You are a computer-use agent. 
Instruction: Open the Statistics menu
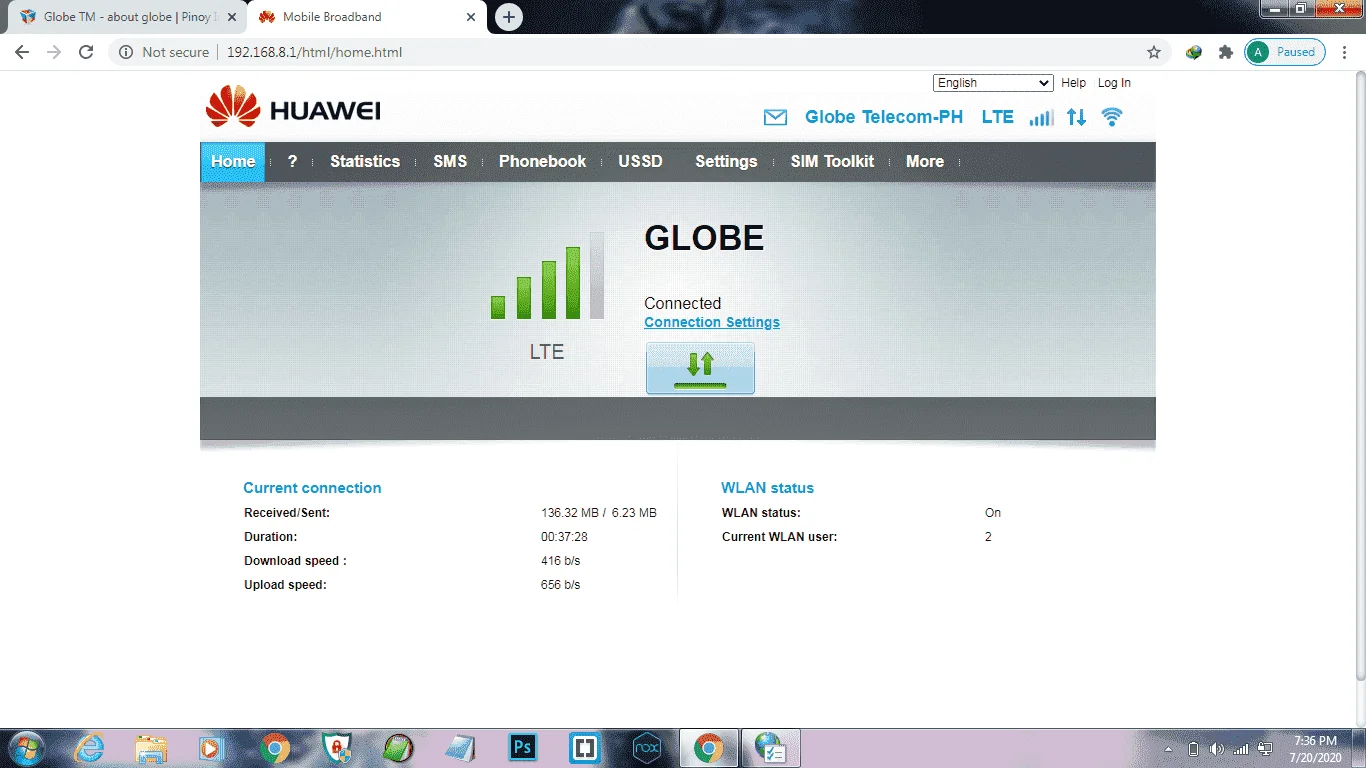(365, 162)
